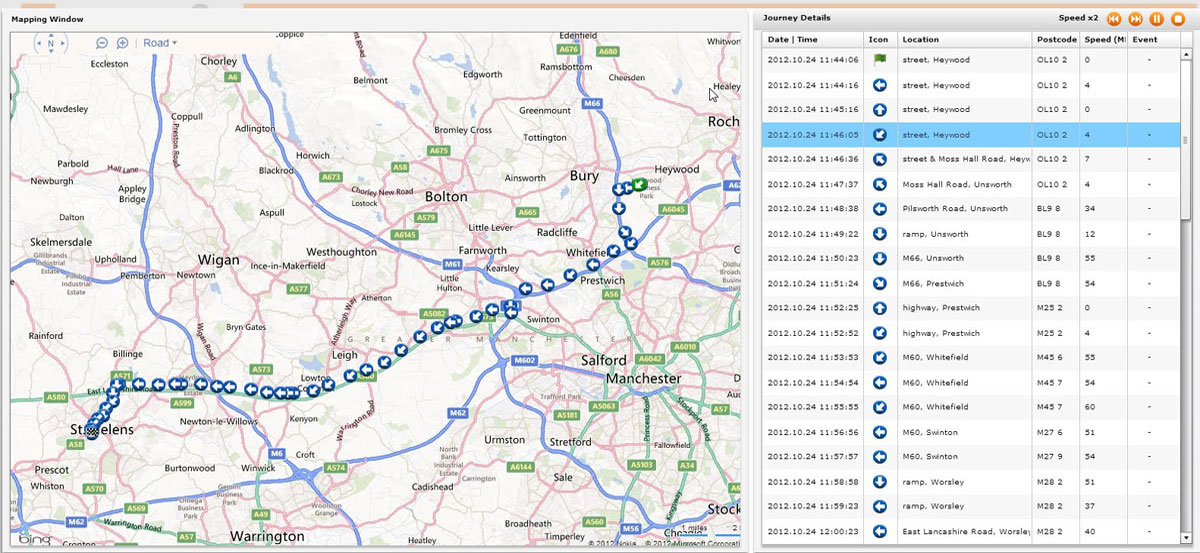Click speed value 12 in 11:49:22 row

(1089, 234)
